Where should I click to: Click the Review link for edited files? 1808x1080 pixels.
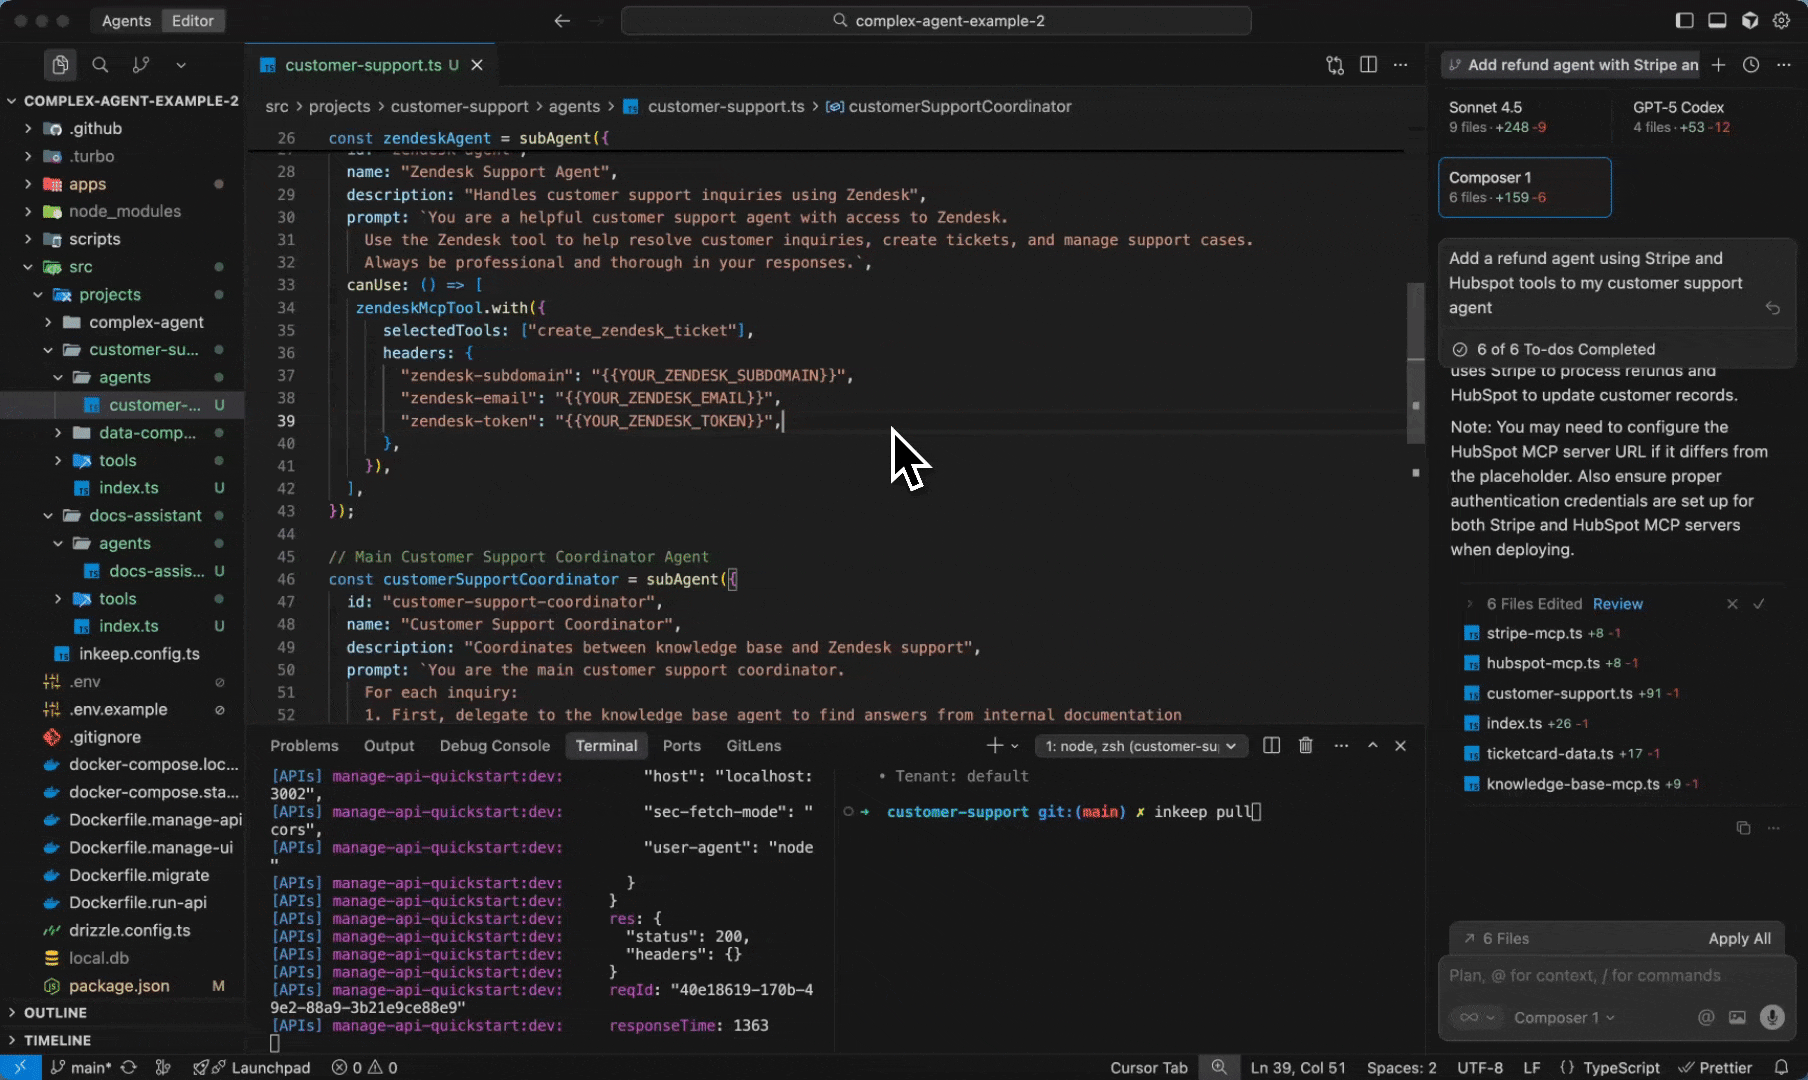pyautogui.click(x=1617, y=604)
